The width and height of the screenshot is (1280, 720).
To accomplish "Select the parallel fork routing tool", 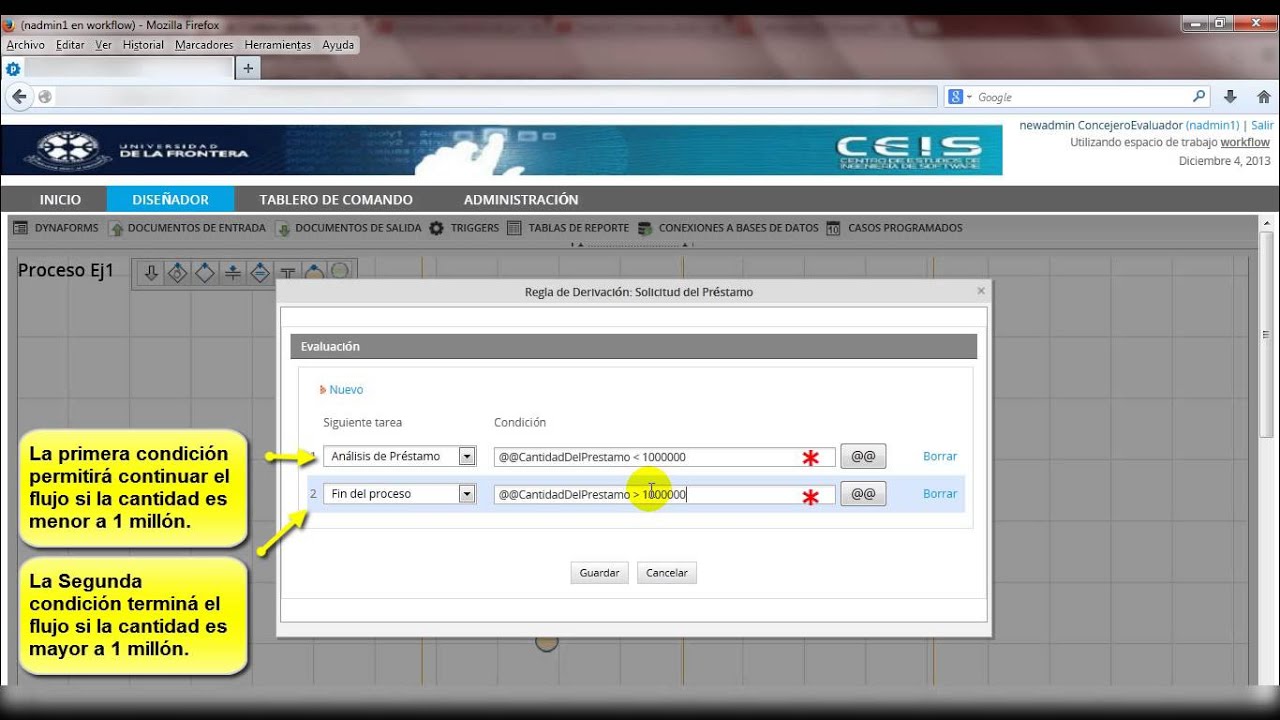I will pyautogui.click(x=232, y=272).
